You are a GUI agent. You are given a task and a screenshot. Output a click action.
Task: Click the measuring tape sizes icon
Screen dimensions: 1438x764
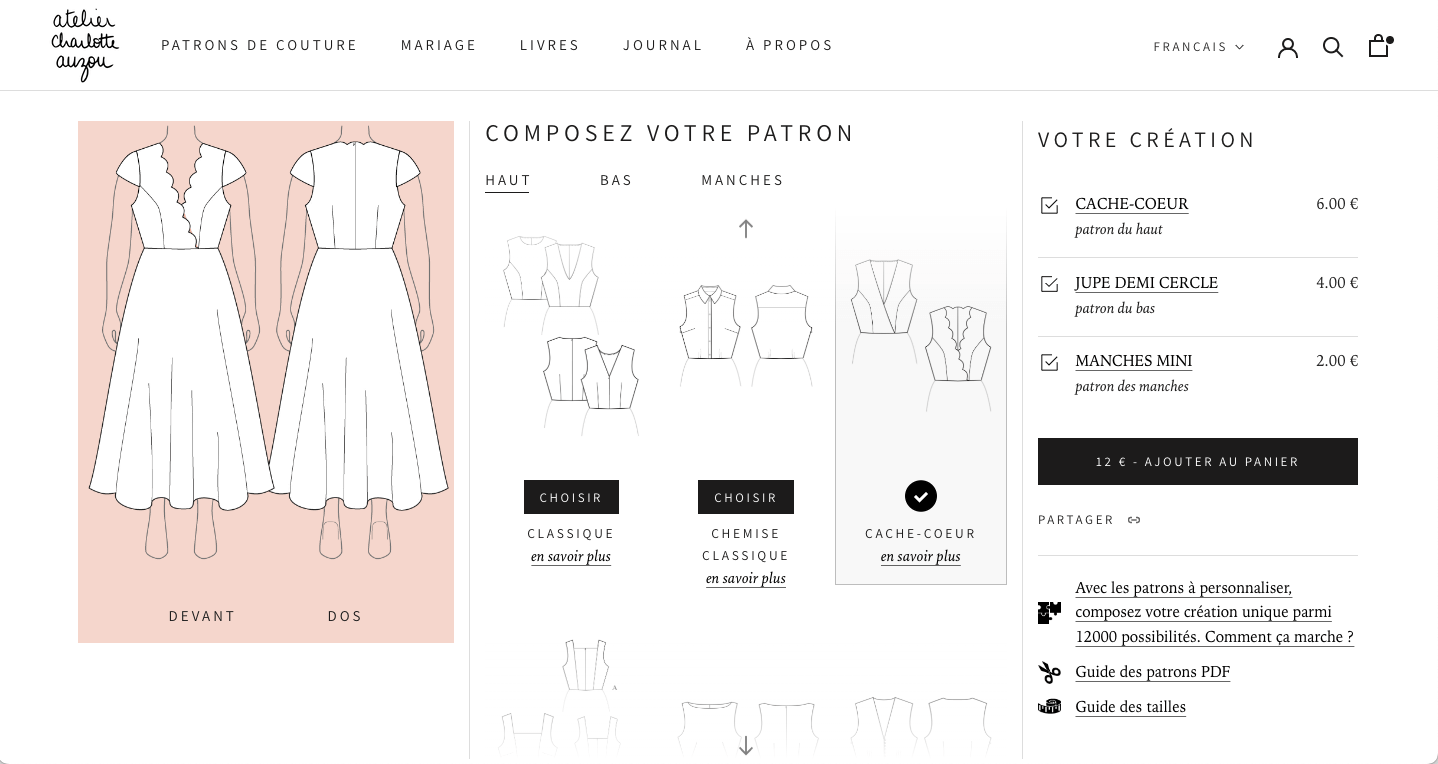(1049, 707)
